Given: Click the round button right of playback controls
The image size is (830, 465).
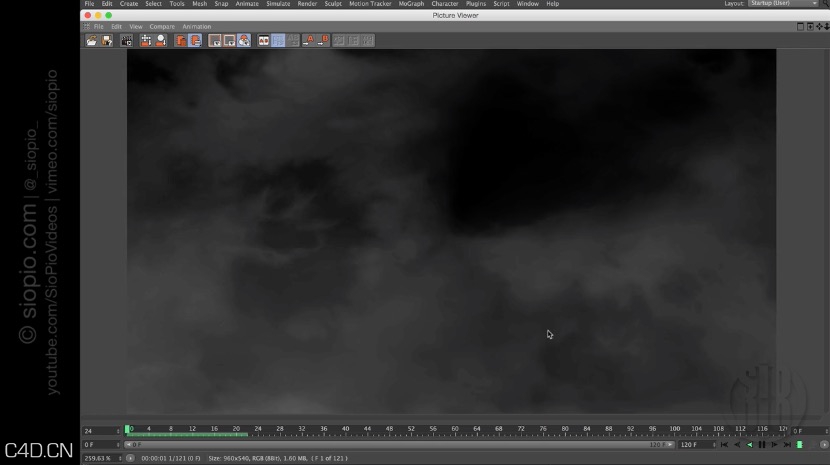Looking at the screenshot, I should coord(824,445).
